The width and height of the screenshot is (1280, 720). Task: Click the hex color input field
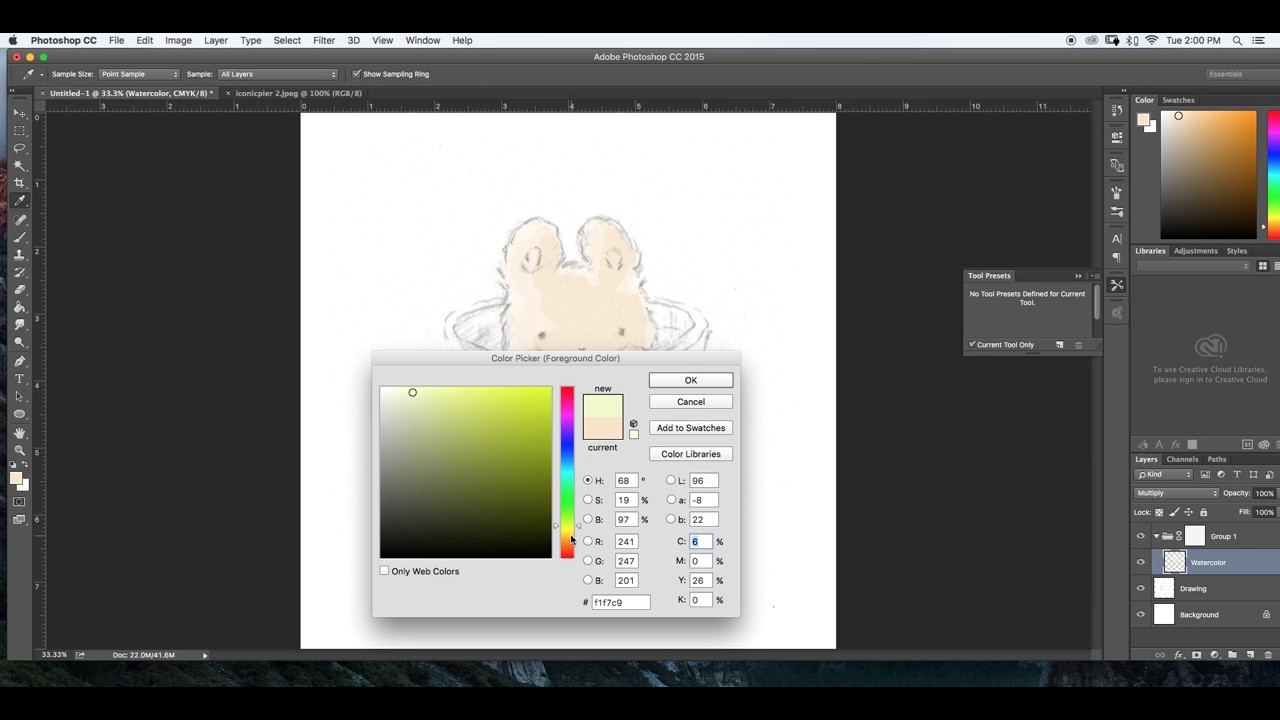point(620,602)
